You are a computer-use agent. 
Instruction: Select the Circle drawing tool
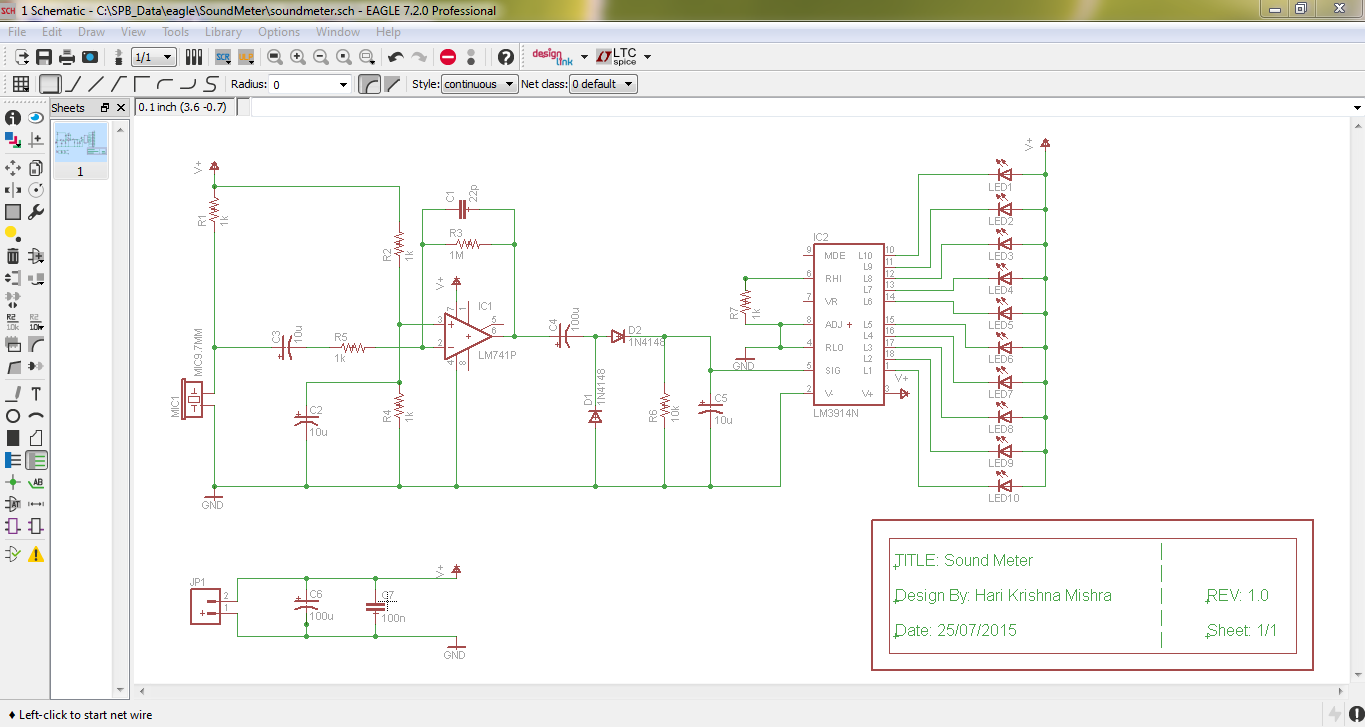click(13, 416)
